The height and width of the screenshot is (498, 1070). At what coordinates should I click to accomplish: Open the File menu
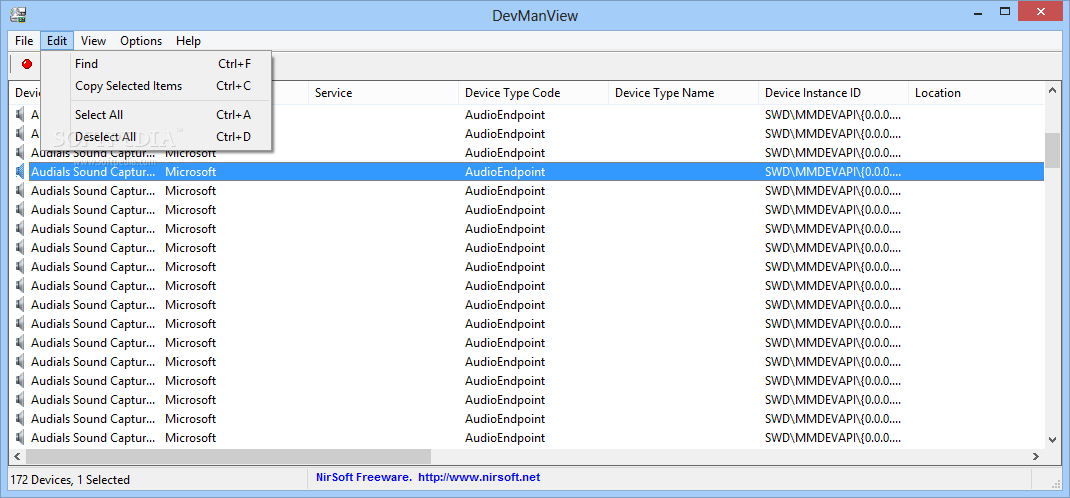(x=24, y=41)
